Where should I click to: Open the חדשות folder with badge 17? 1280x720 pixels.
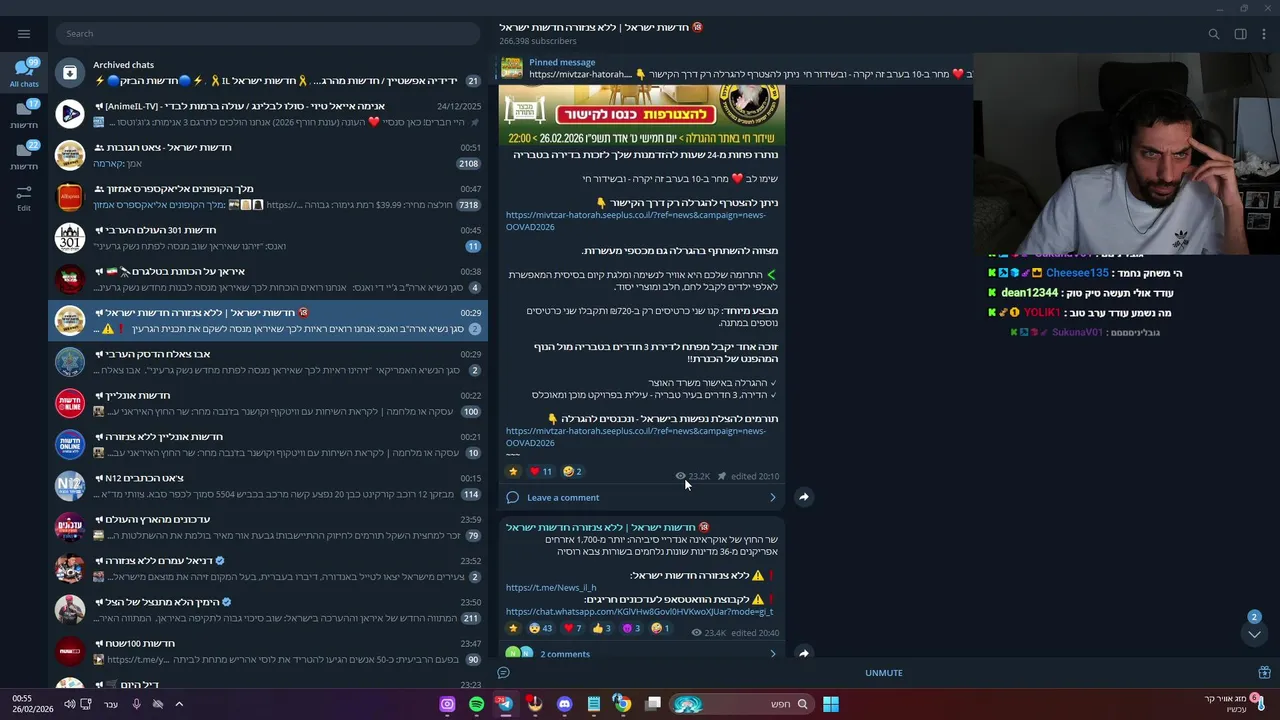[x=24, y=115]
